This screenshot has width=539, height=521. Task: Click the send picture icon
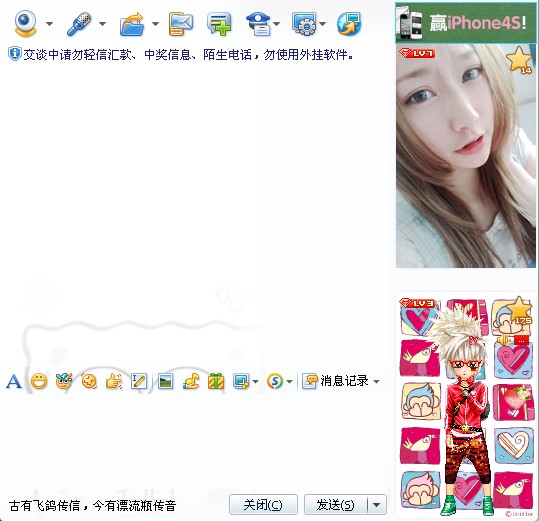pyautogui.click(x=165, y=381)
